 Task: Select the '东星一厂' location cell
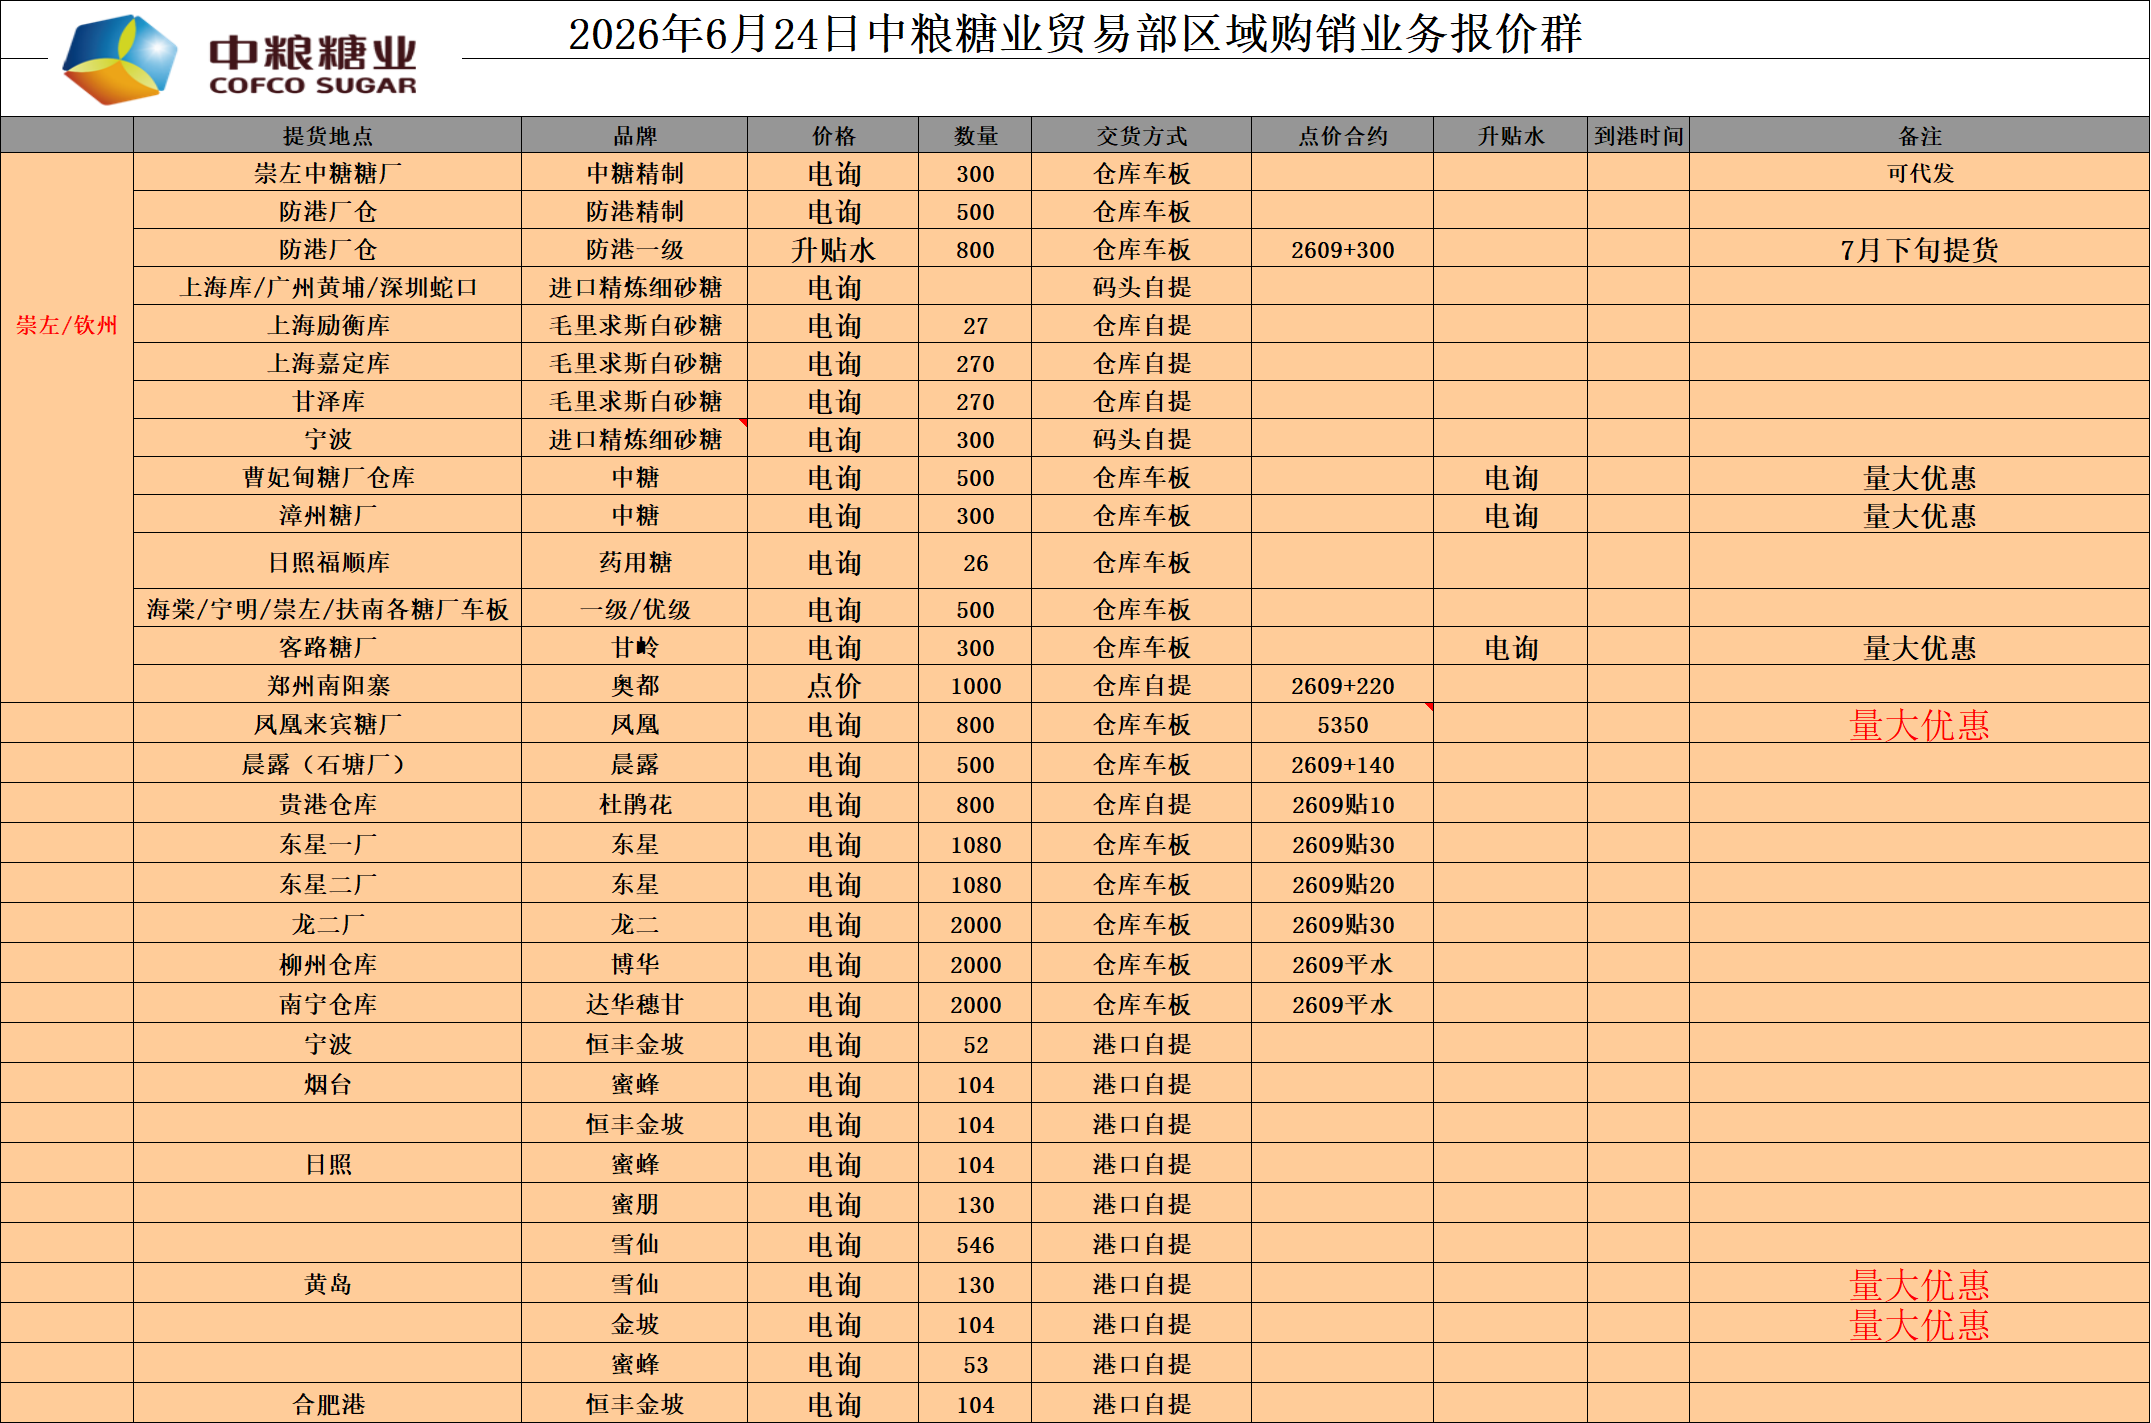tap(327, 844)
